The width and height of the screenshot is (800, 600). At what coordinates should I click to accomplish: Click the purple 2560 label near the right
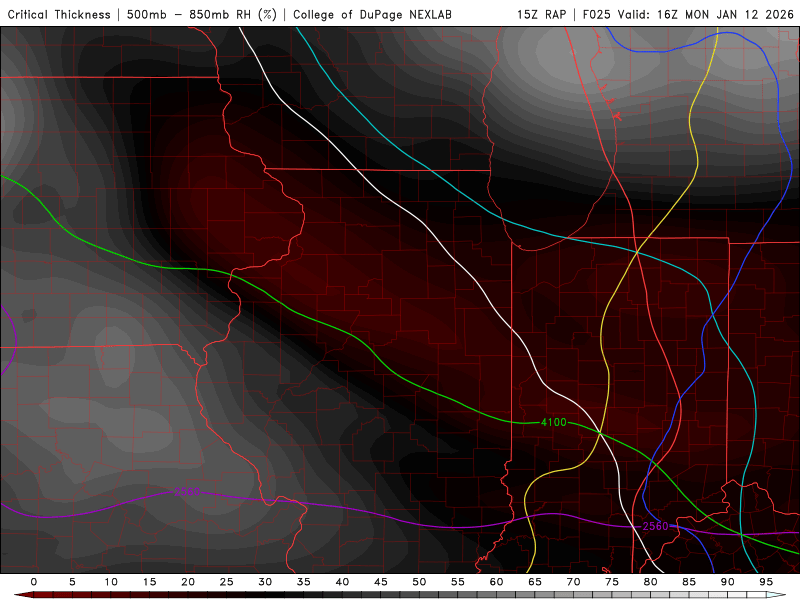656,526
